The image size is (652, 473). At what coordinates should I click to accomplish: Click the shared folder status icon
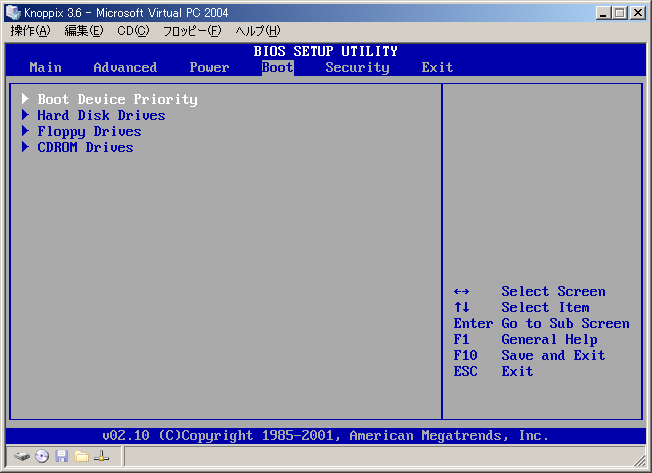pyautogui.click(x=81, y=456)
